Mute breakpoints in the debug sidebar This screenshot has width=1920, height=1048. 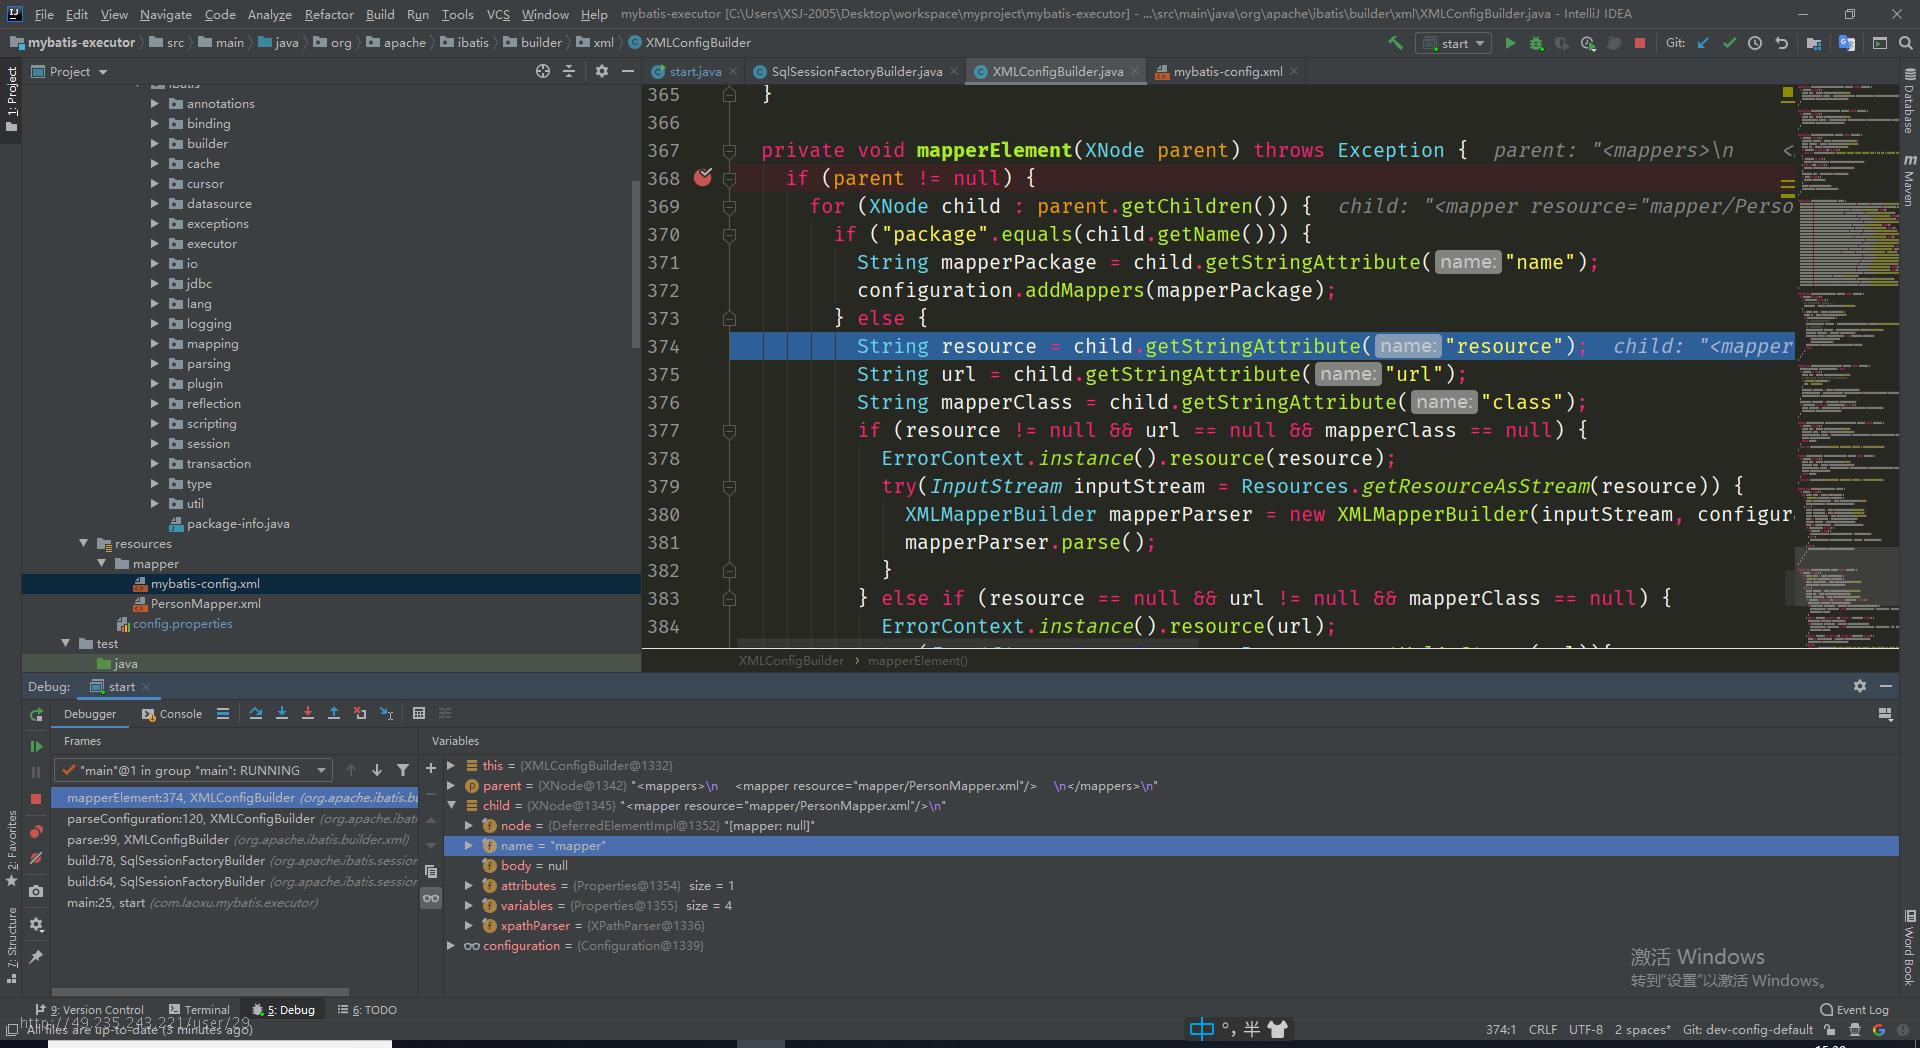point(36,858)
